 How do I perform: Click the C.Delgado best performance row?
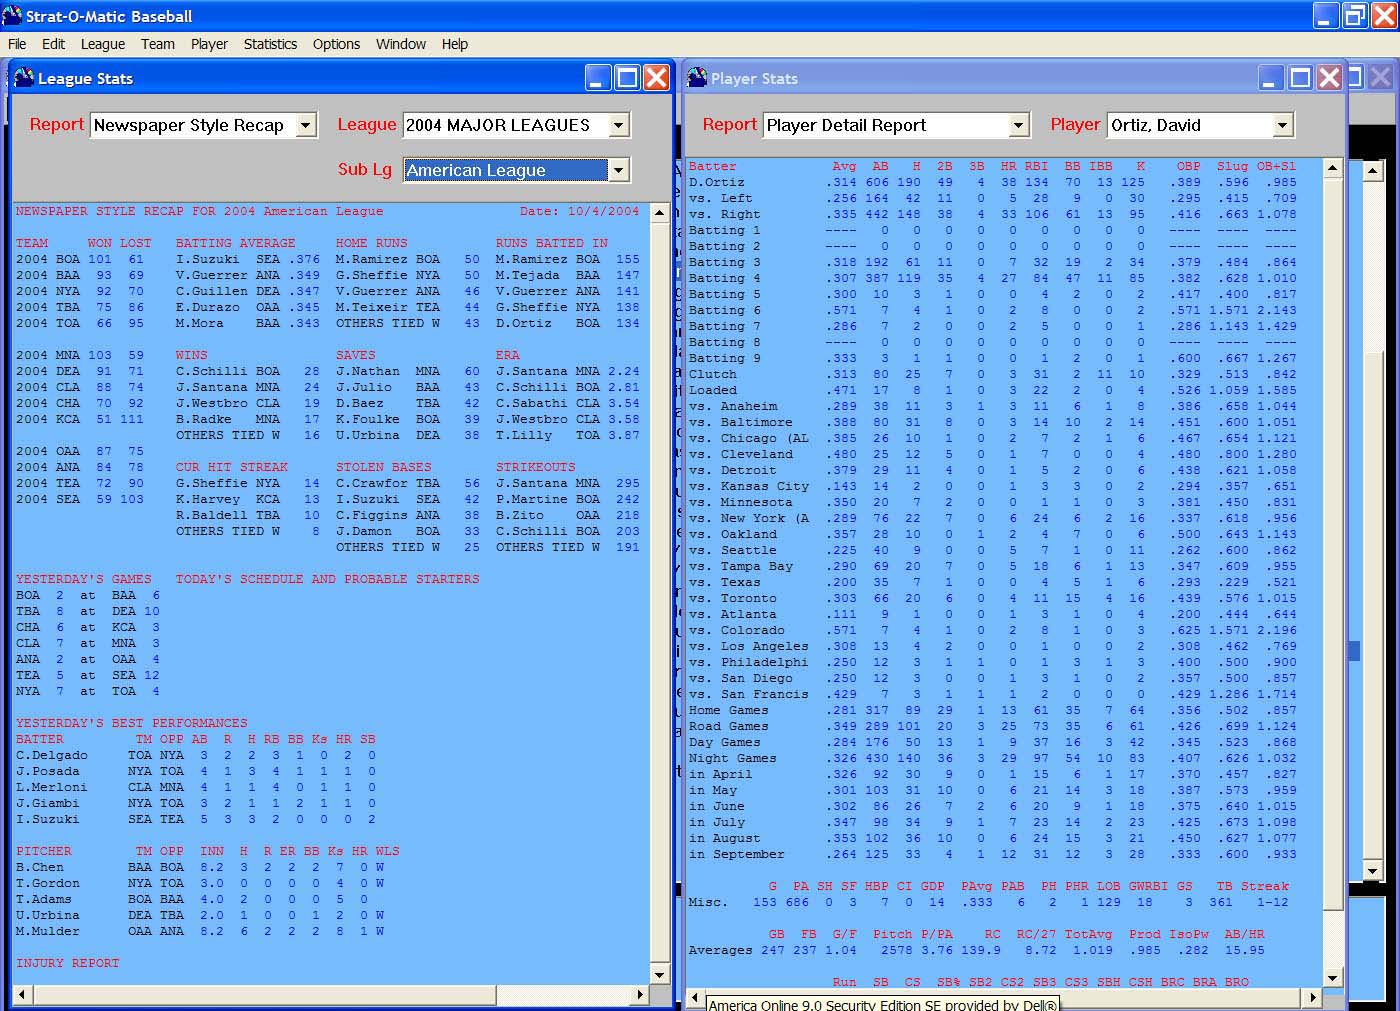click(196, 755)
